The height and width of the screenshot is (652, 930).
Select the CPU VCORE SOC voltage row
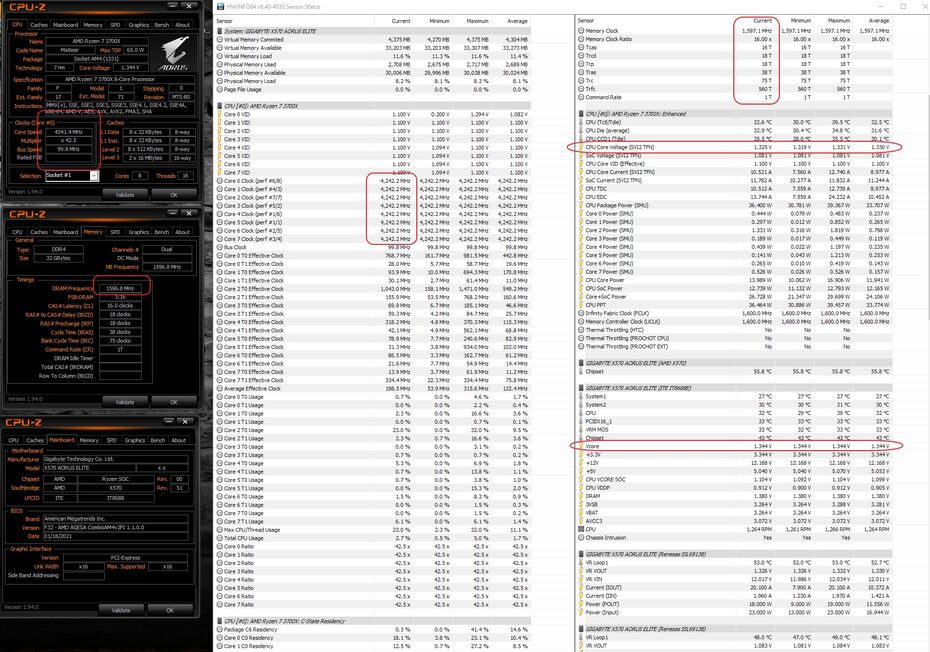(734, 479)
